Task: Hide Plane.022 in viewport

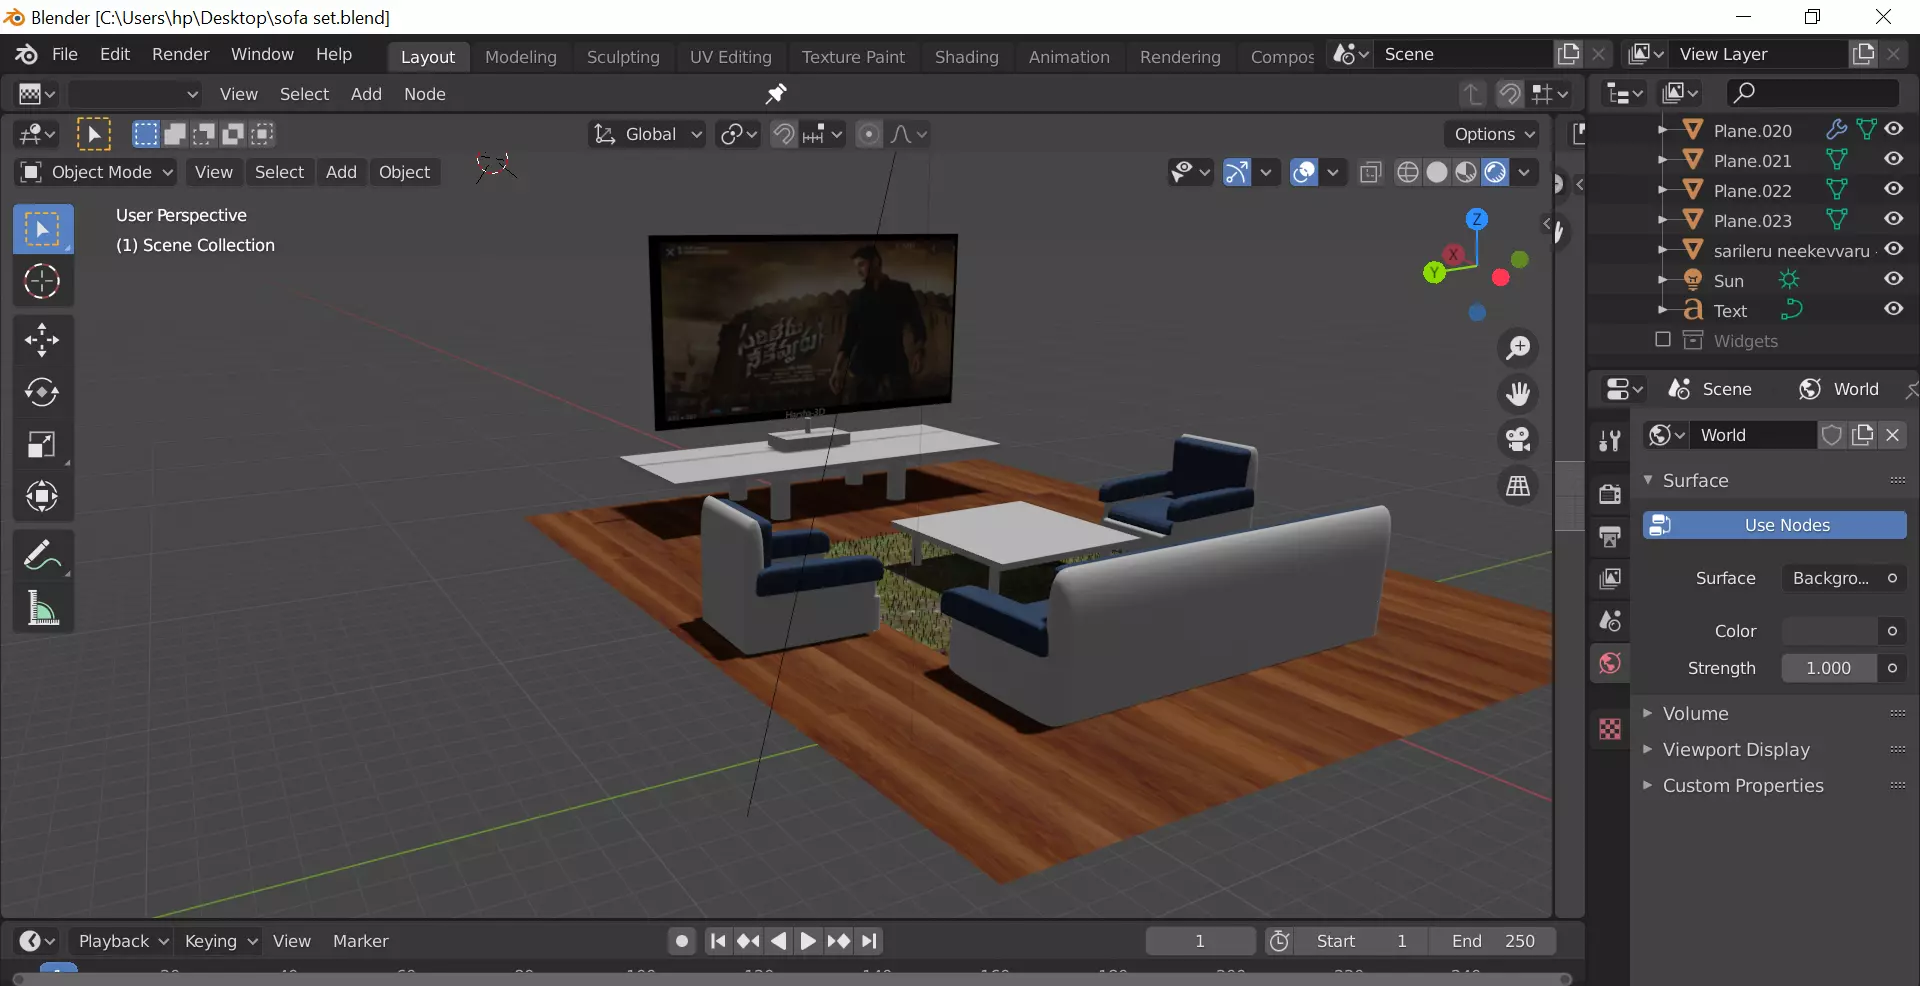Action: 1894,189
